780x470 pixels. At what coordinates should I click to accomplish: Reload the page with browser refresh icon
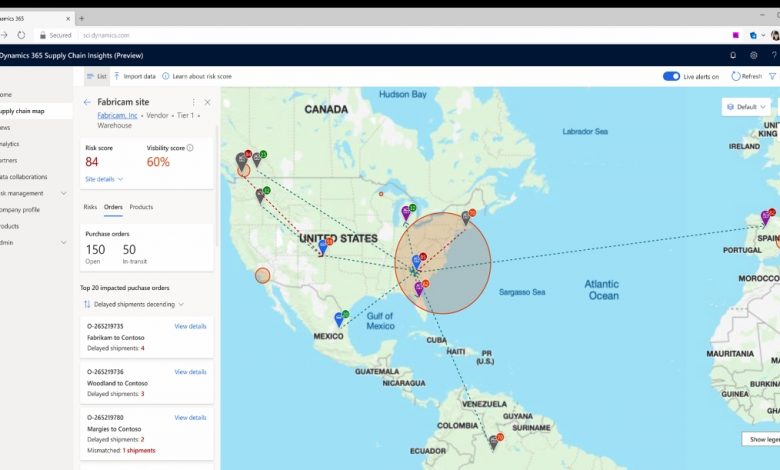pyautogui.click(x=21, y=35)
